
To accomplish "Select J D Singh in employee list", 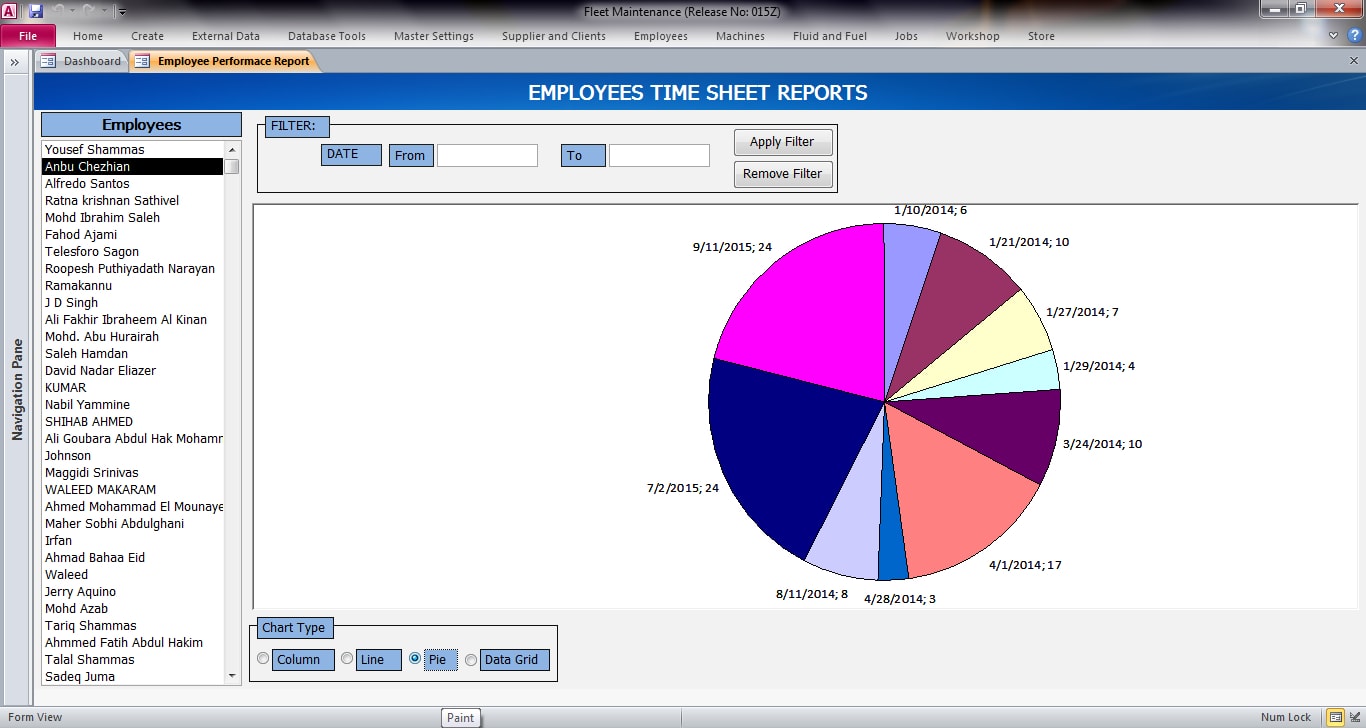I will pyautogui.click(x=133, y=303).
